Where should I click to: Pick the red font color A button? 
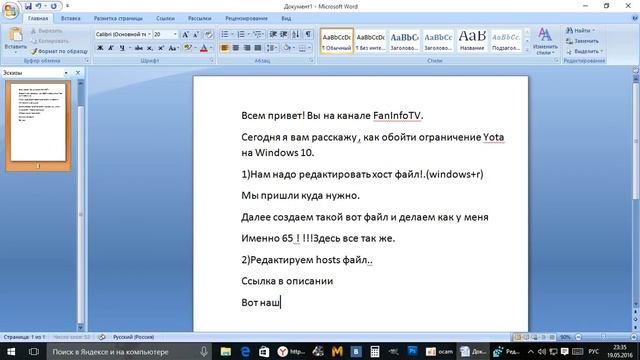coord(204,48)
